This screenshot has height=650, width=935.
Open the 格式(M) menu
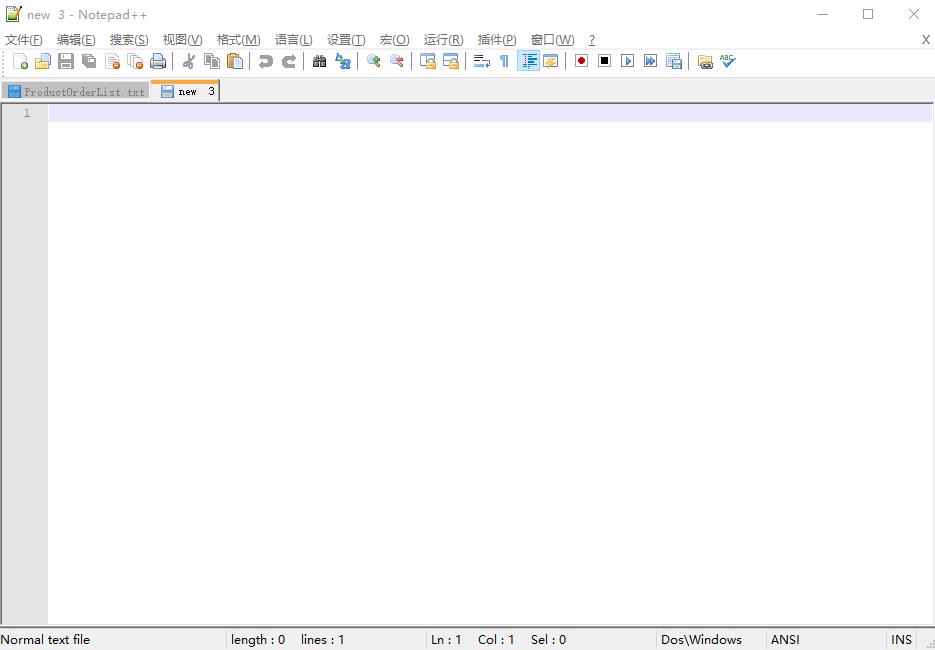(x=239, y=40)
